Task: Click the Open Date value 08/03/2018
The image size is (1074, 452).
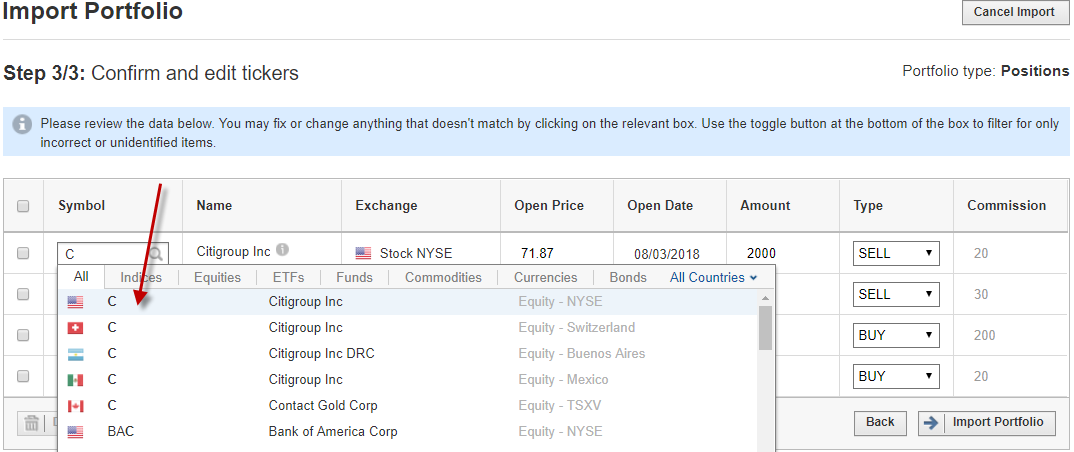Action: (667, 254)
